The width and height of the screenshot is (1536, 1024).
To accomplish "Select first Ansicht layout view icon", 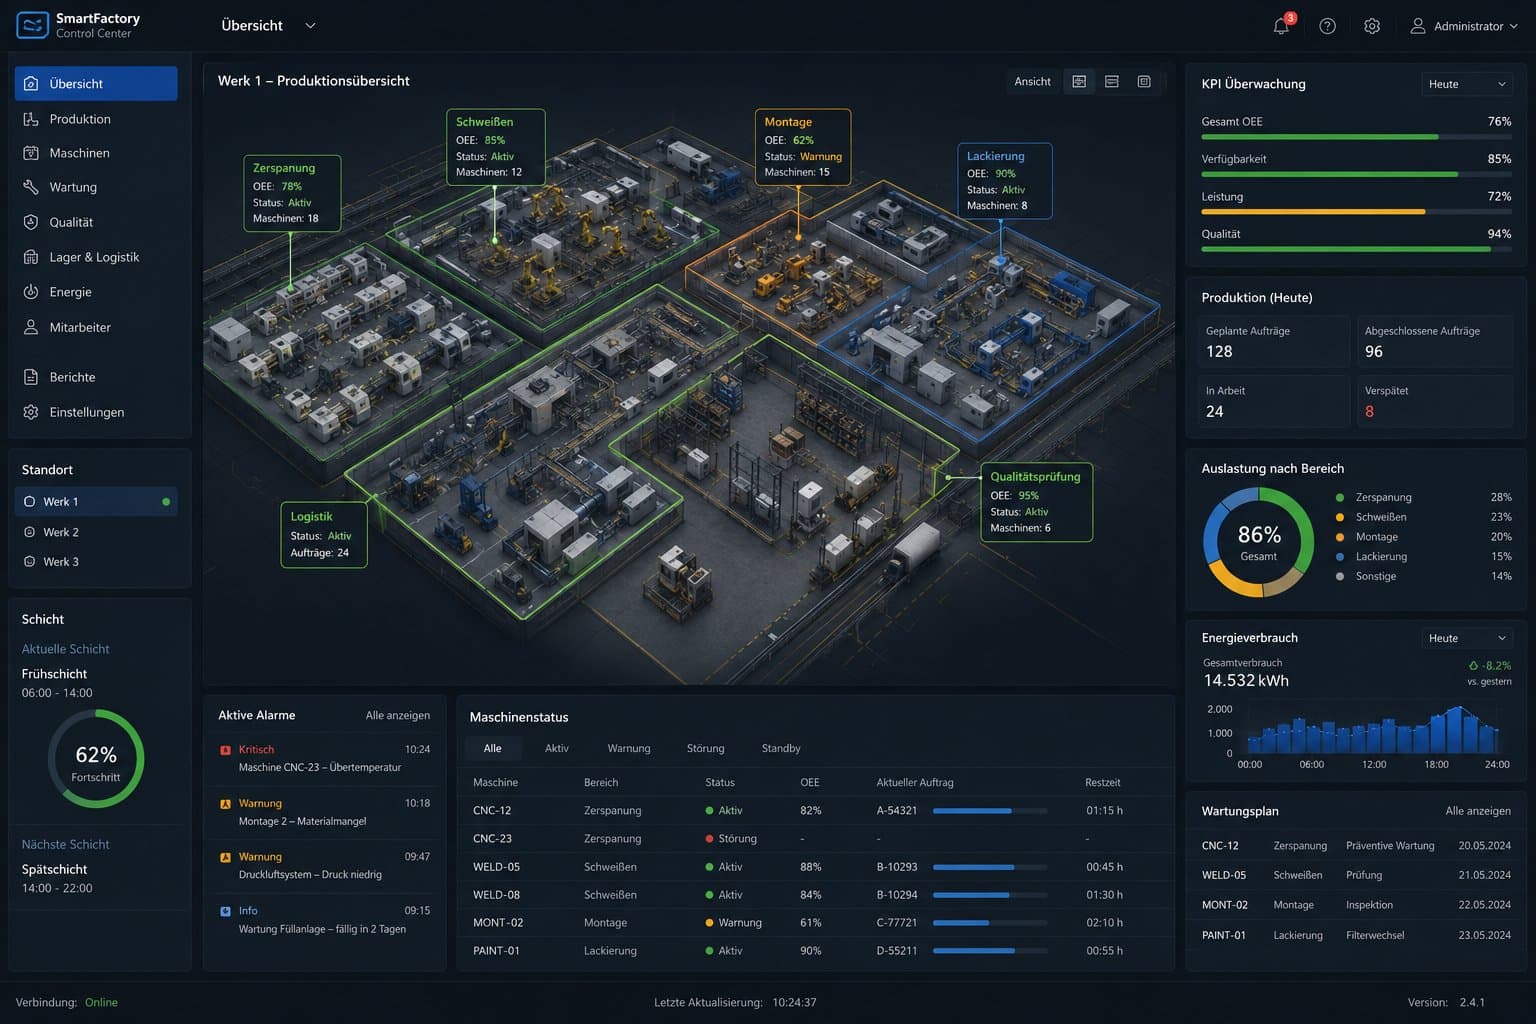I will tap(1079, 82).
